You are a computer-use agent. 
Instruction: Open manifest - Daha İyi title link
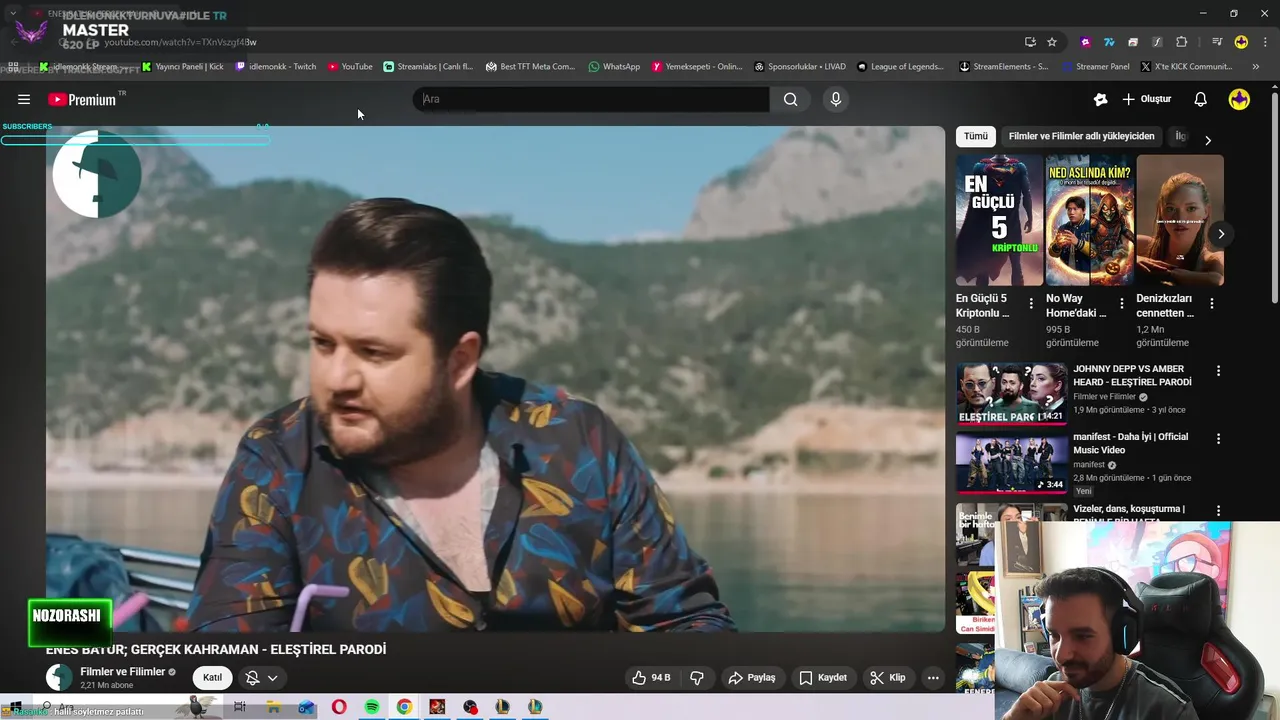(x=1130, y=443)
